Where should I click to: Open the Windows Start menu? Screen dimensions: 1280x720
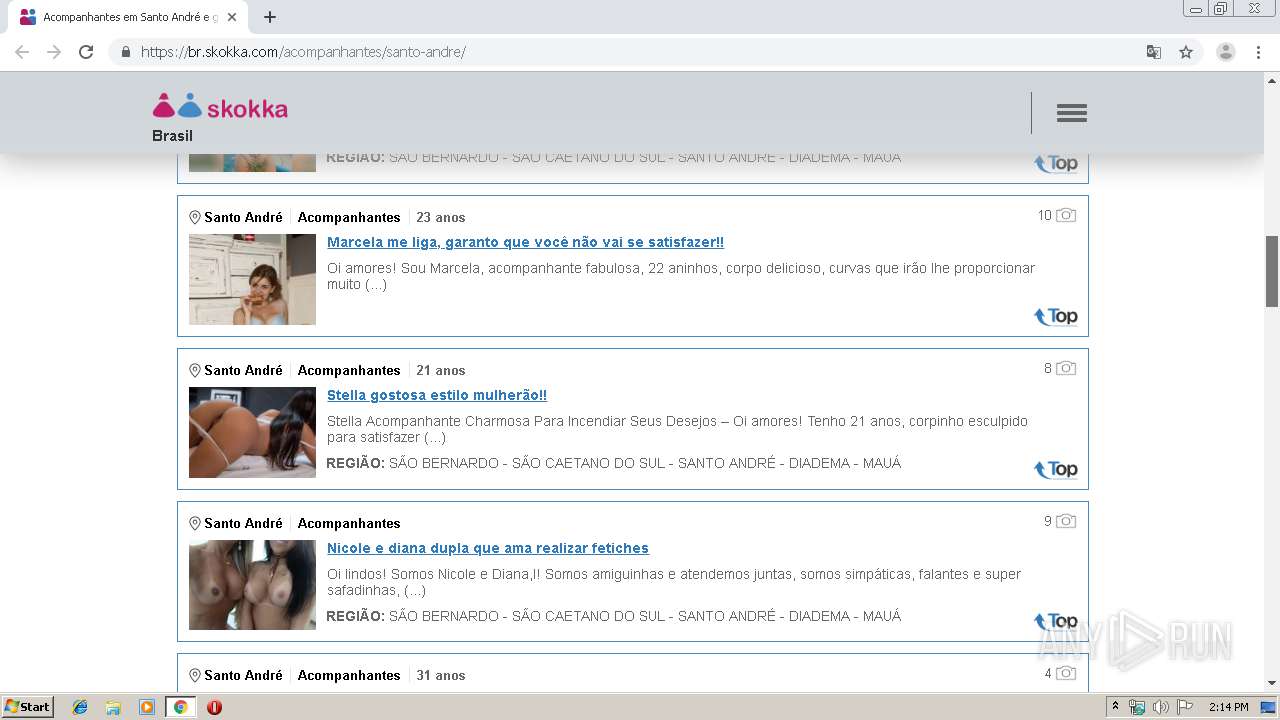[x=28, y=707]
